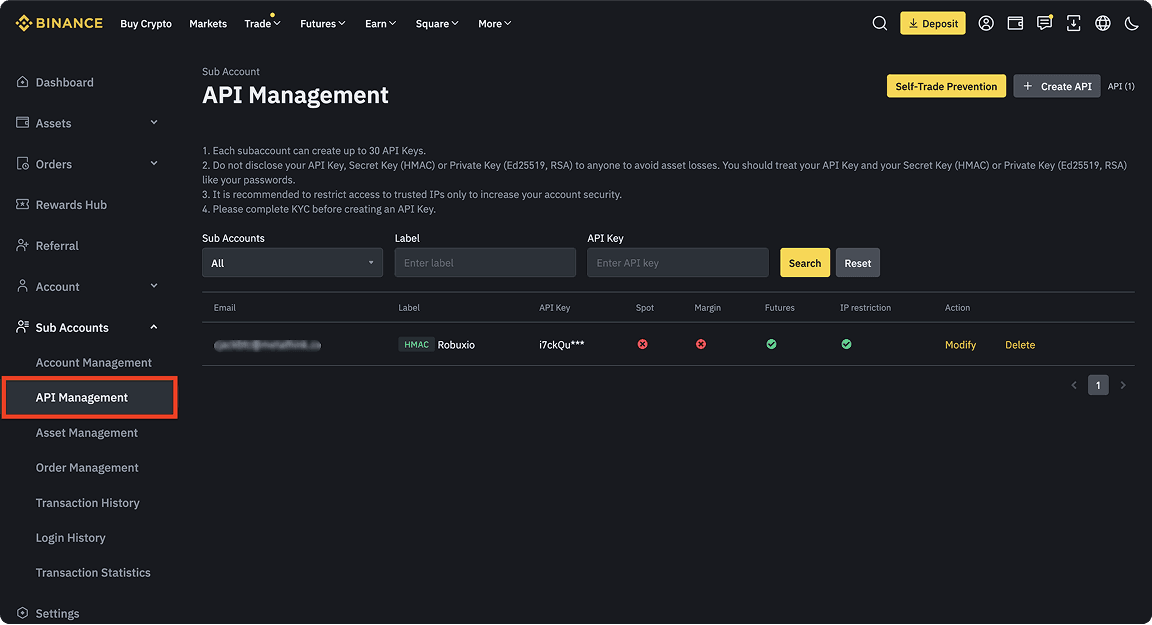Click the desktop app download icon
Viewport: 1152px width, 625px height.
pyautogui.click(x=1073, y=22)
